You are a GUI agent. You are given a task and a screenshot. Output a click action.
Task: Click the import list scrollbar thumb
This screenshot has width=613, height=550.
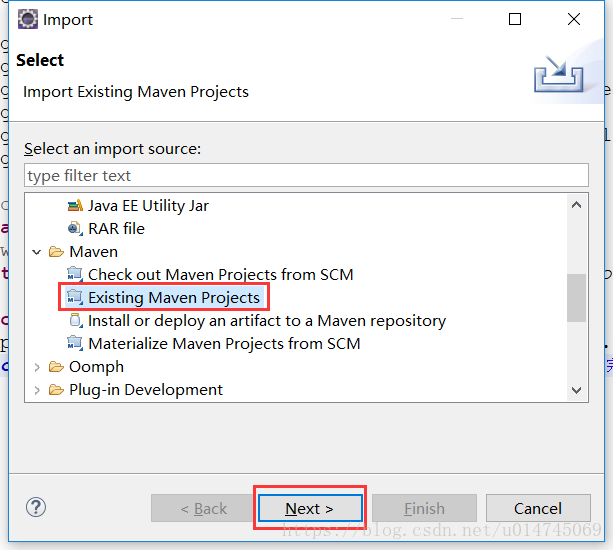pyautogui.click(x=576, y=298)
